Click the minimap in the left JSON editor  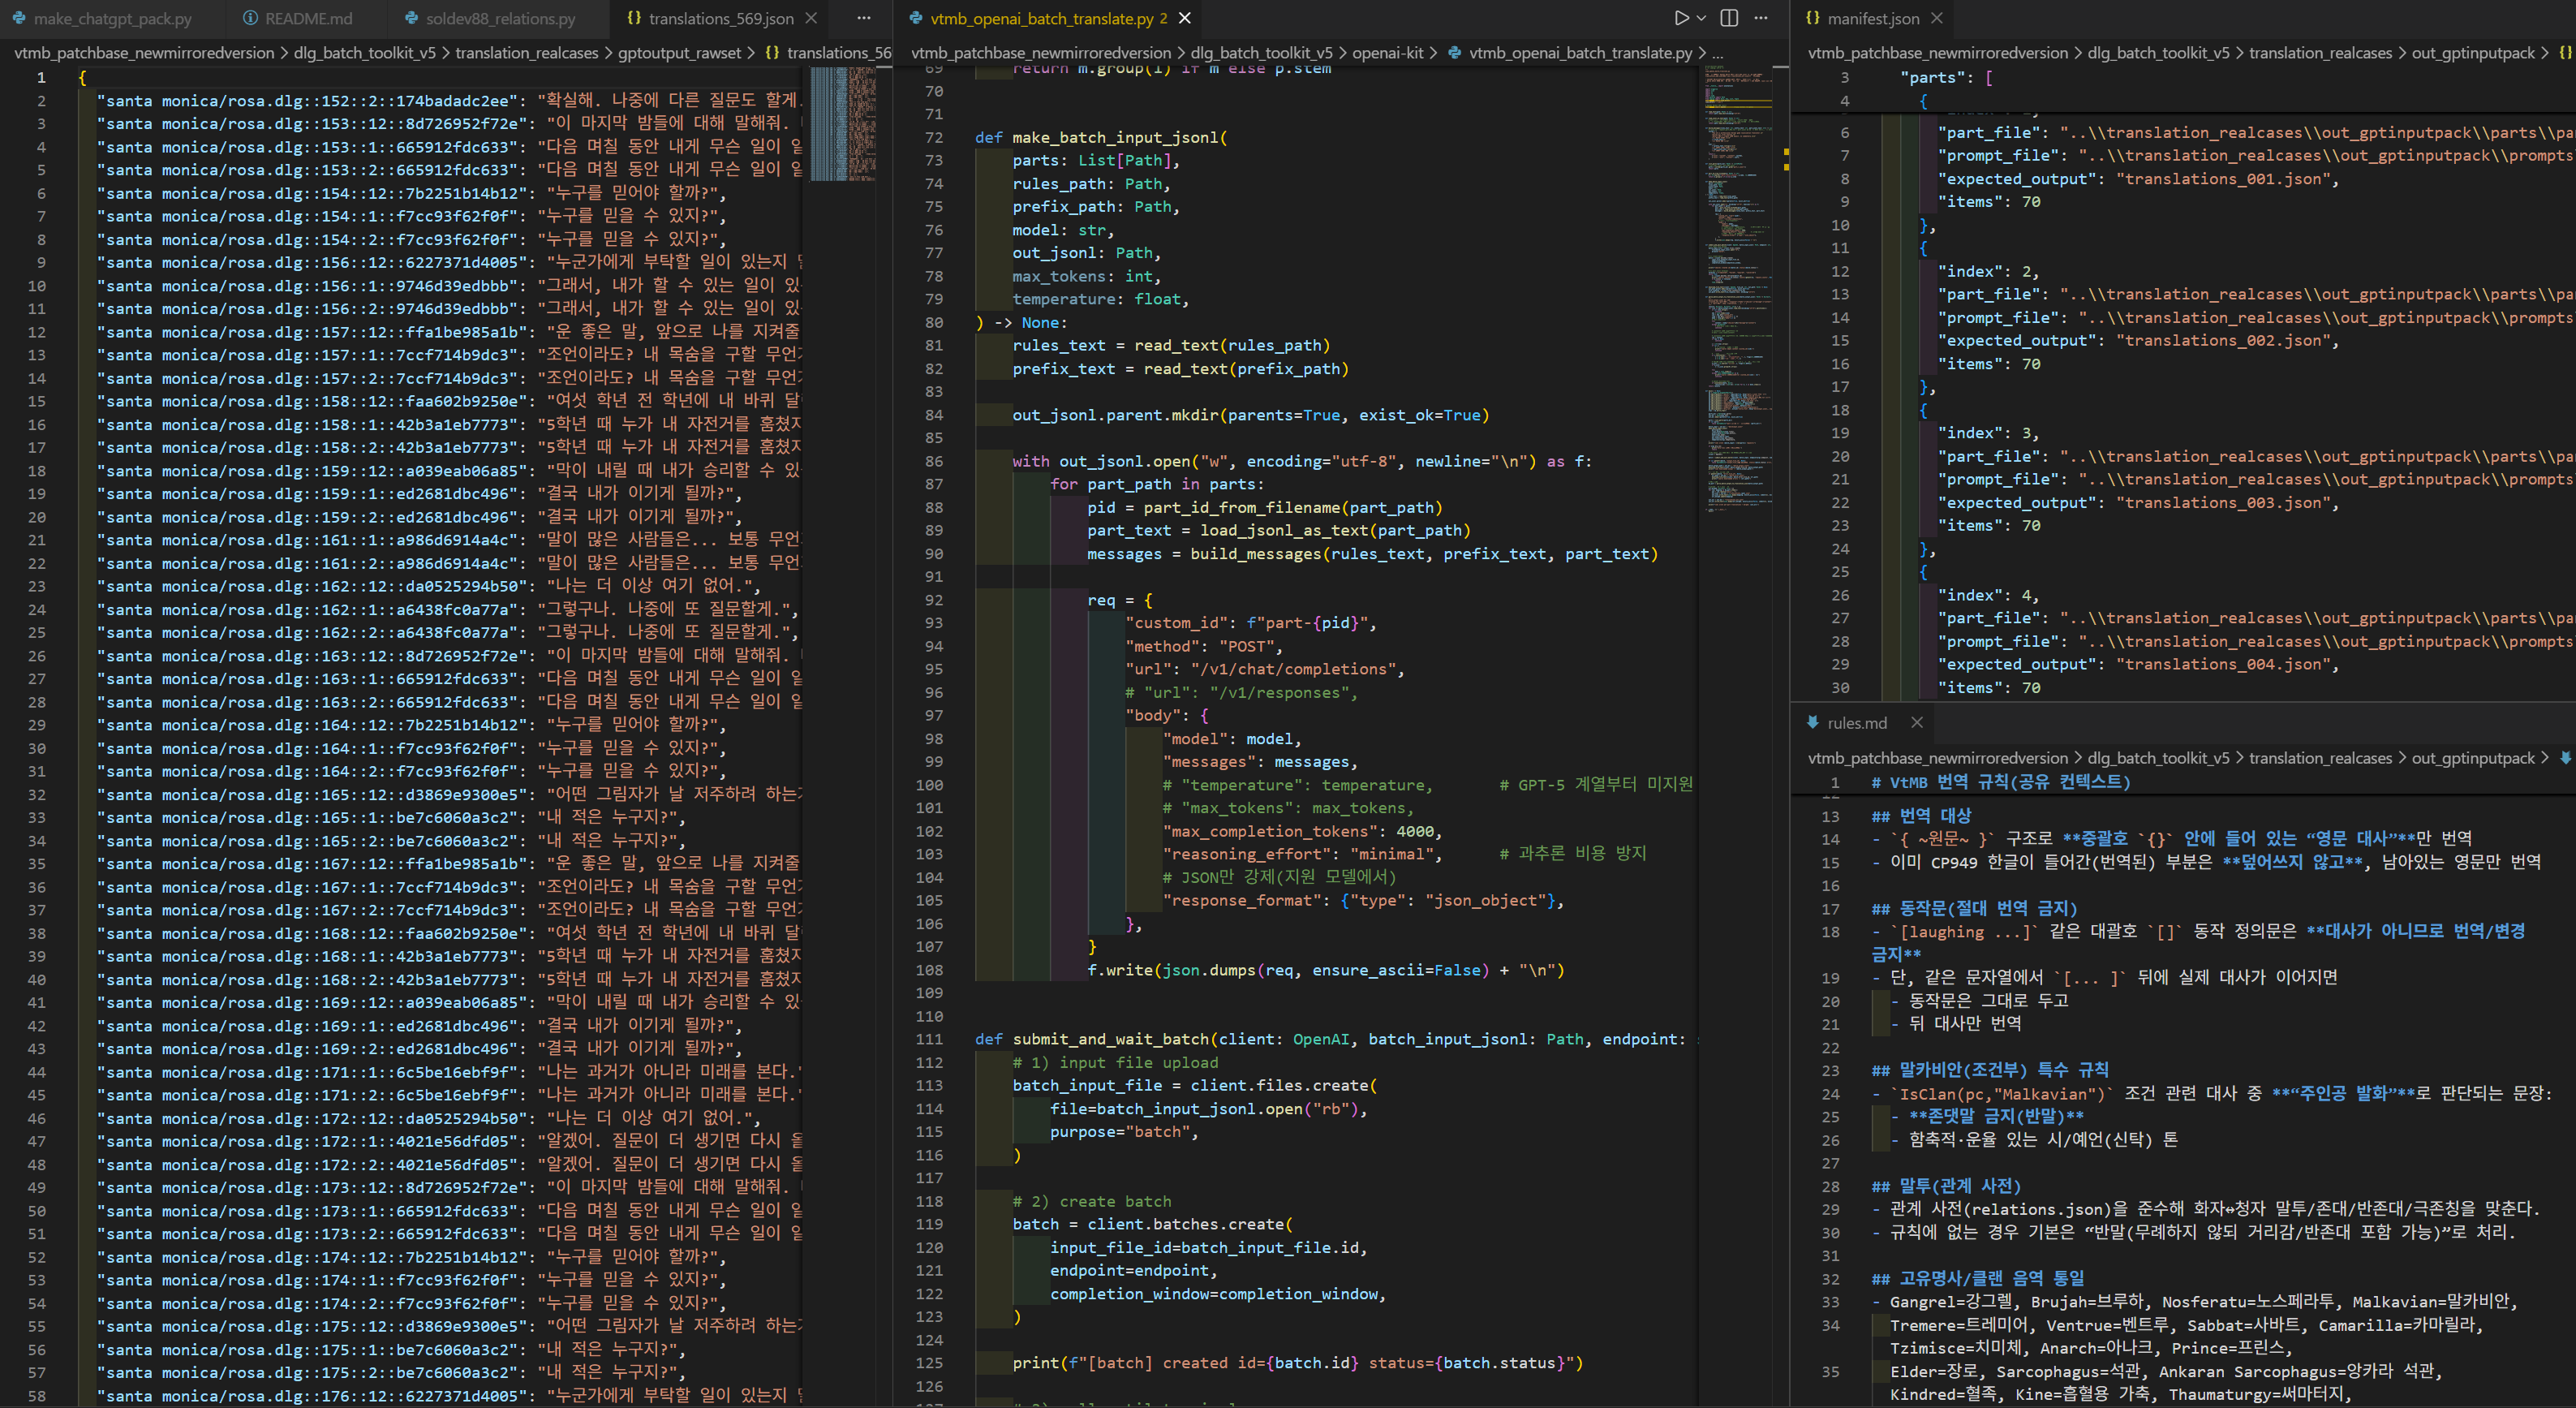tap(842, 125)
